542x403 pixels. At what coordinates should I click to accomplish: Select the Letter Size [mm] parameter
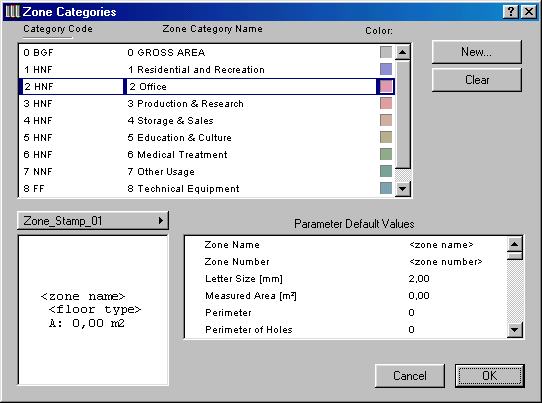pyautogui.click(x=346, y=279)
